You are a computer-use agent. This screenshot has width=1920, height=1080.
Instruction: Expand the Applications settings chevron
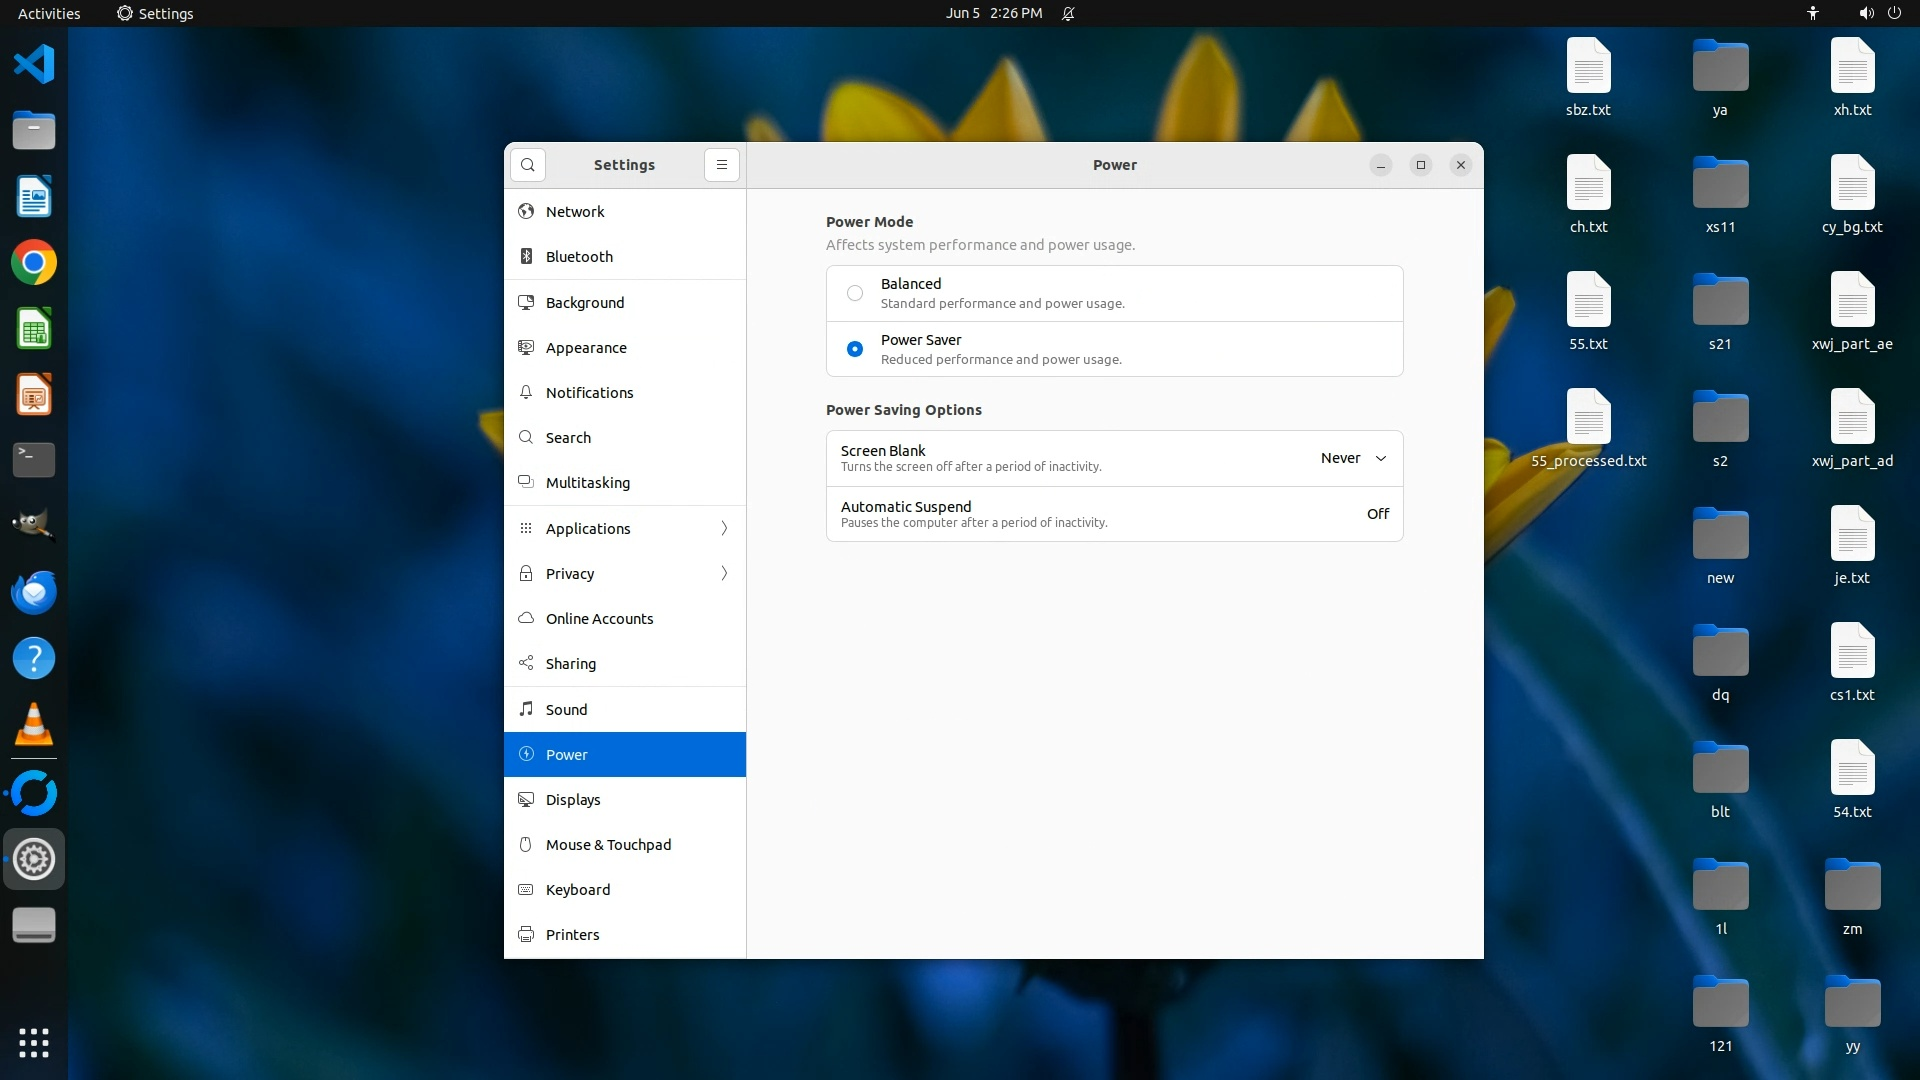tap(724, 528)
